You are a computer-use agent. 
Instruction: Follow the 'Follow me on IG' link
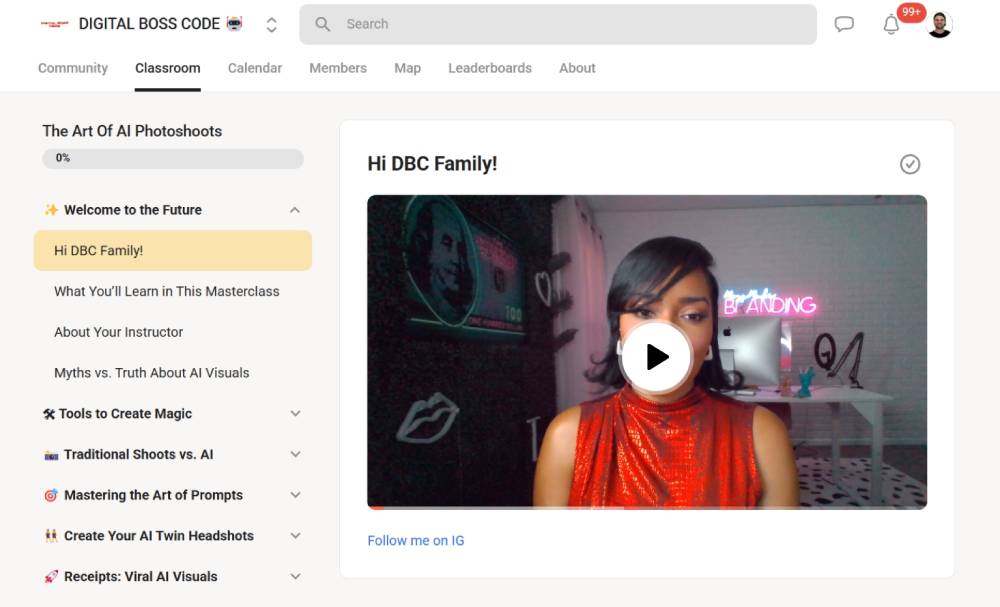pos(416,541)
